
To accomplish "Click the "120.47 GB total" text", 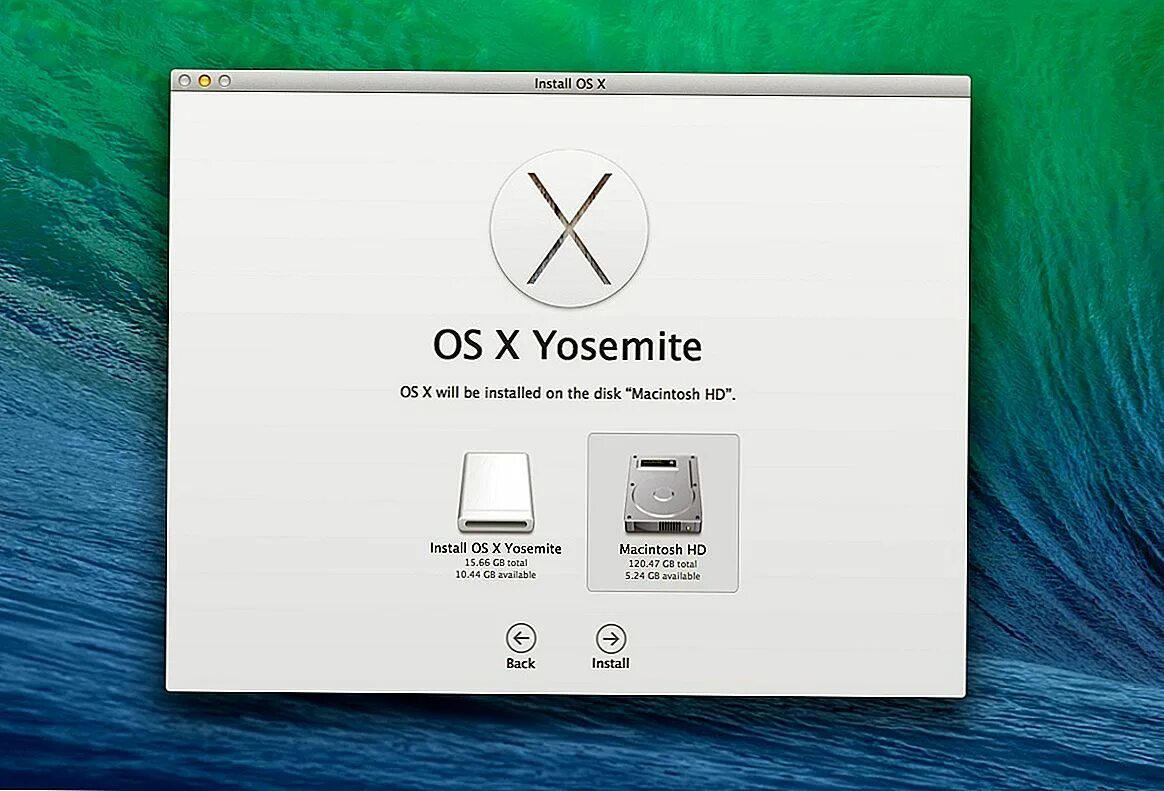I will (663, 564).
